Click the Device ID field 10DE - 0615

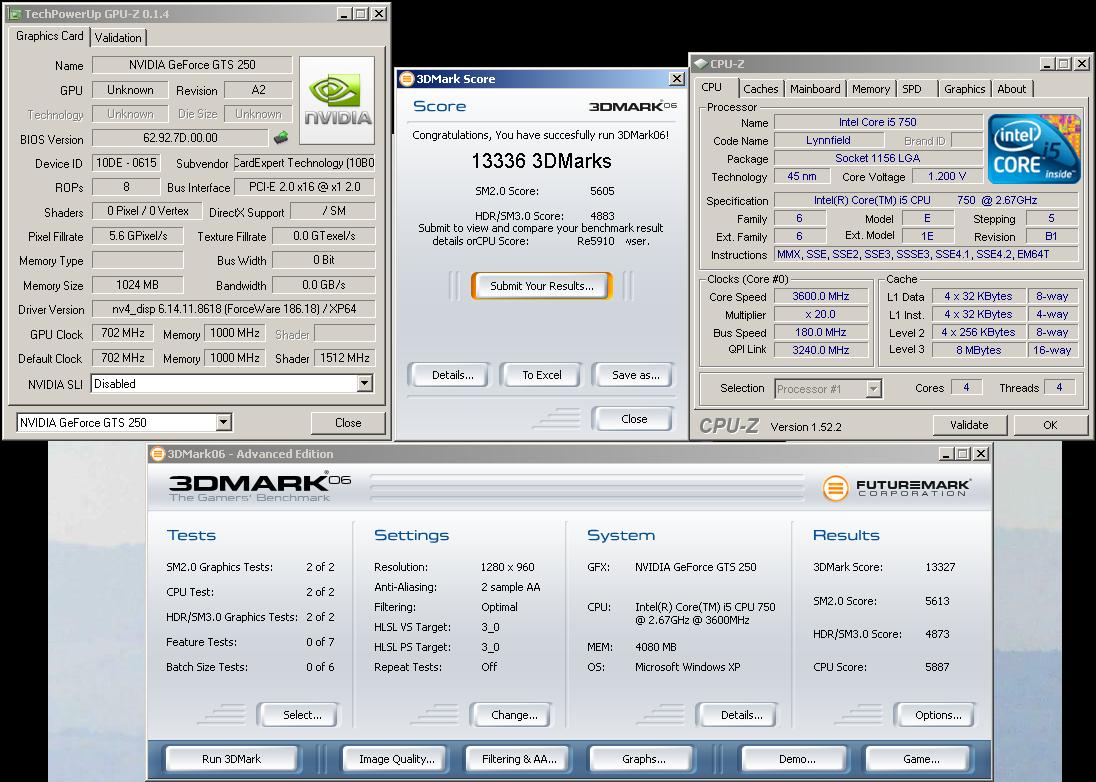127,163
